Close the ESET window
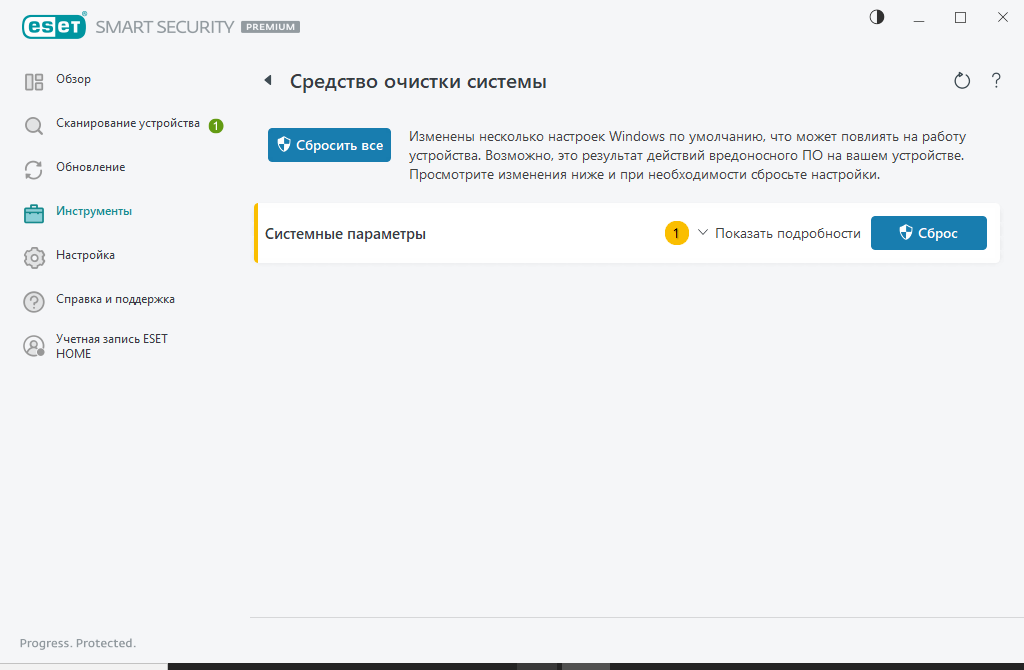 1002,18
